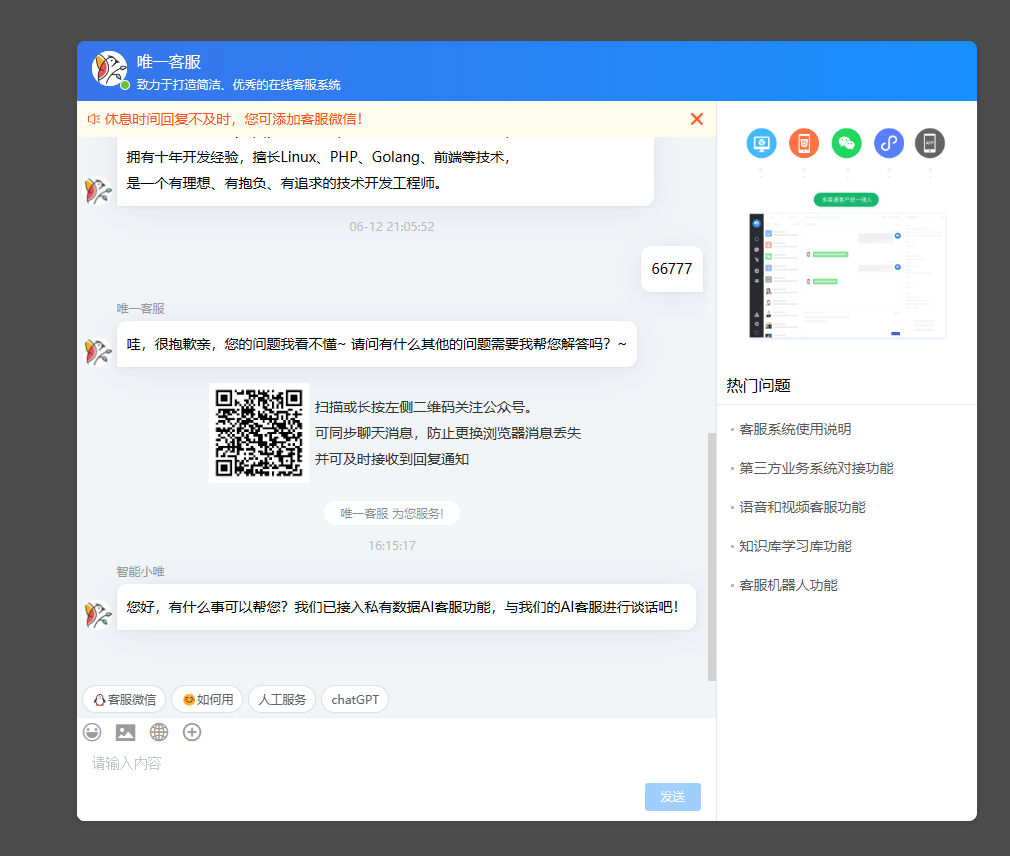
Task: Click the 06-12 21:05:52 timestamp
Action: (392, 227)
